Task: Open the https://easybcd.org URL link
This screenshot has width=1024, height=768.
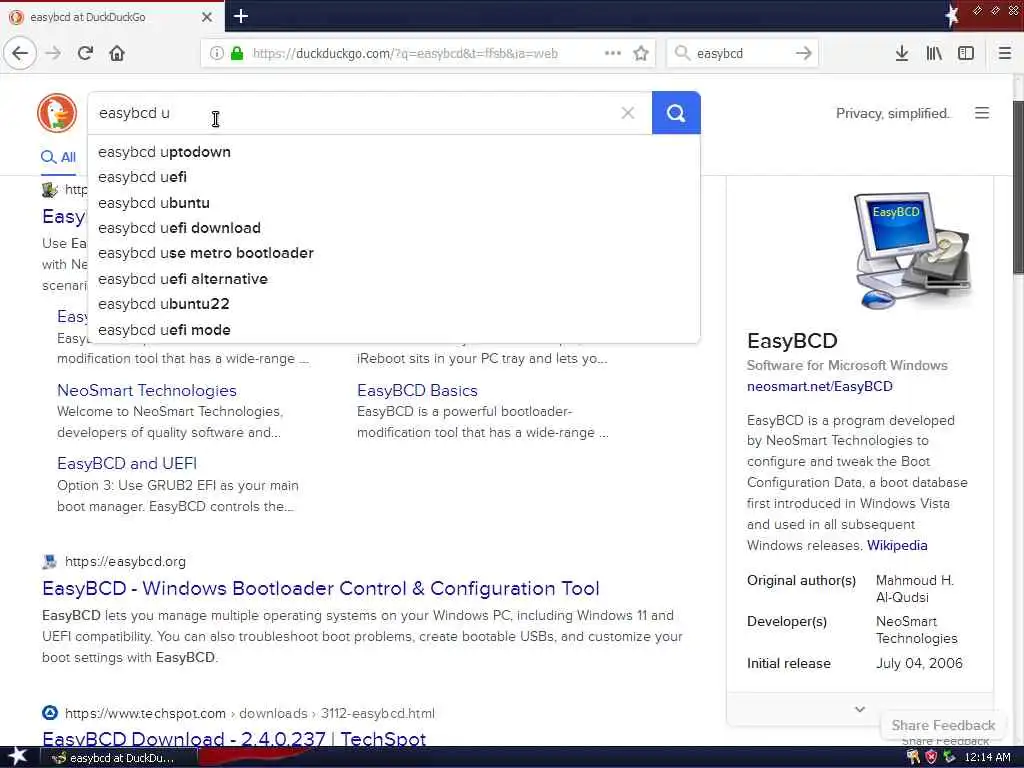Action: 125,562
